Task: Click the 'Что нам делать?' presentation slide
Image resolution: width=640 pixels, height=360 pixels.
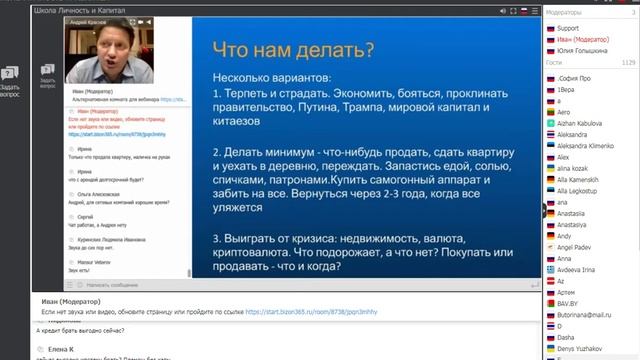Action: [x=367, y=147]
